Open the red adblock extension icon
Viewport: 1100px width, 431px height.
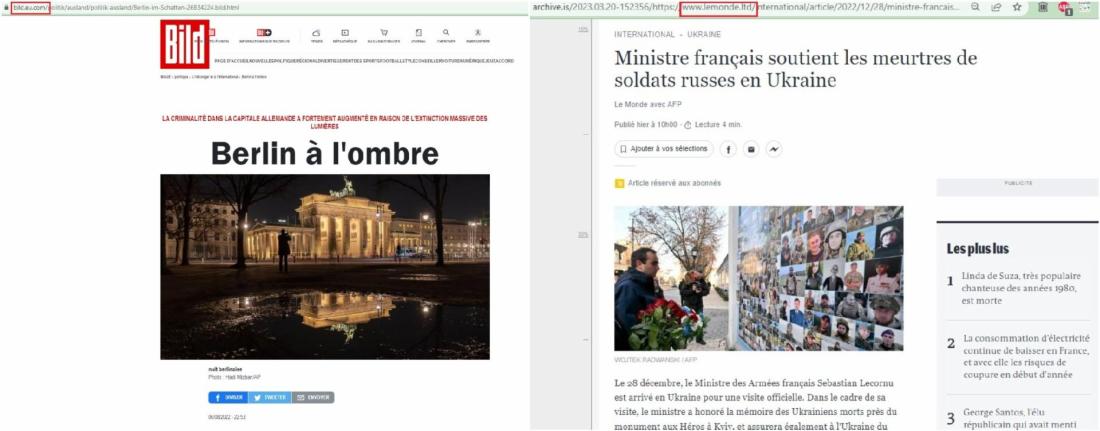tap(1064, 8)
